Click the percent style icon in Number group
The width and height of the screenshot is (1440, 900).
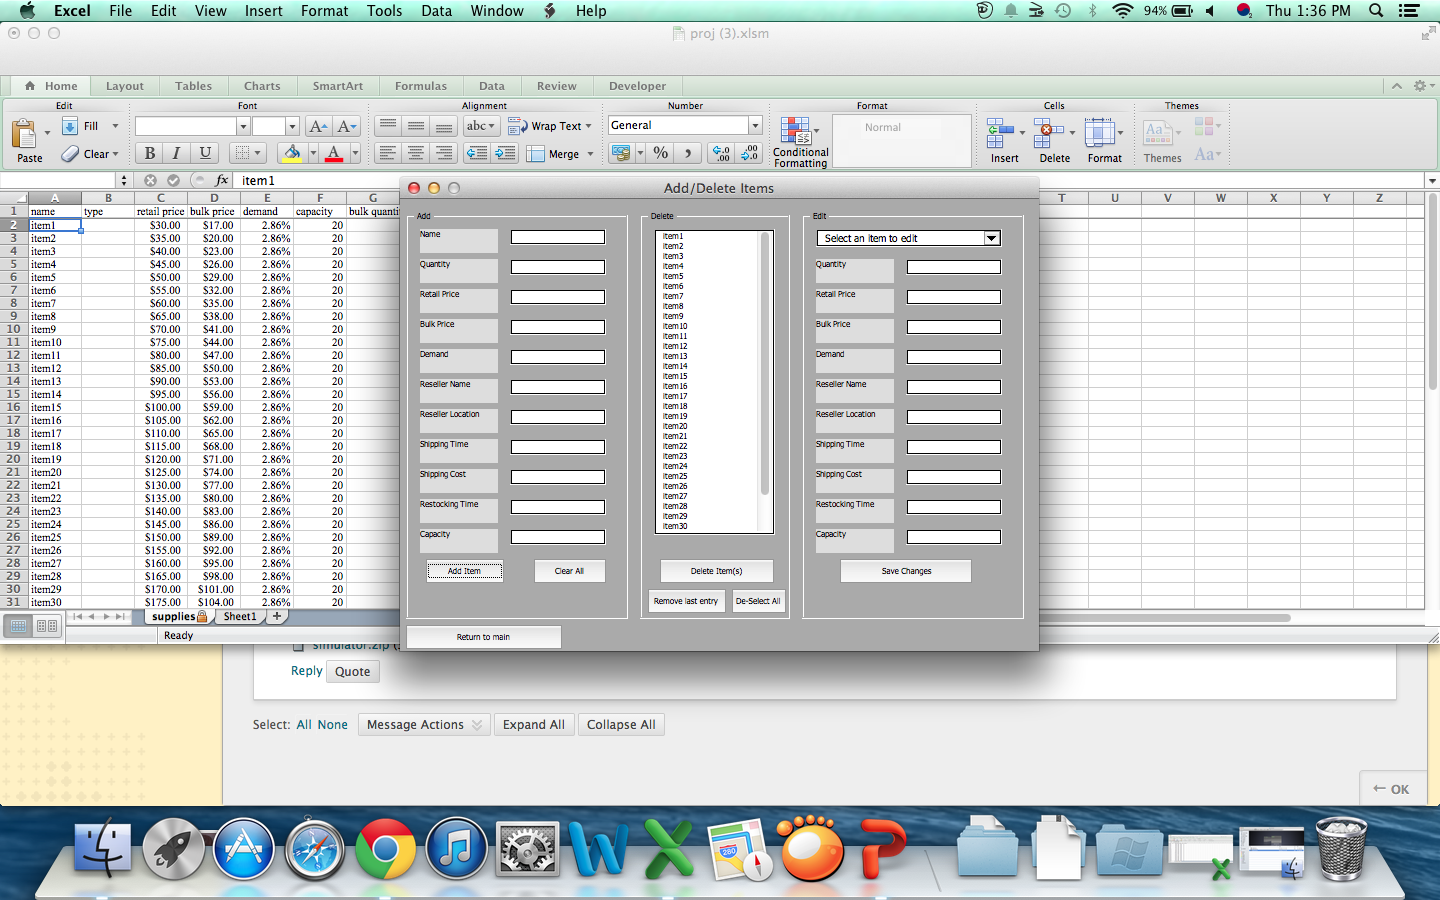coord(660,153)
